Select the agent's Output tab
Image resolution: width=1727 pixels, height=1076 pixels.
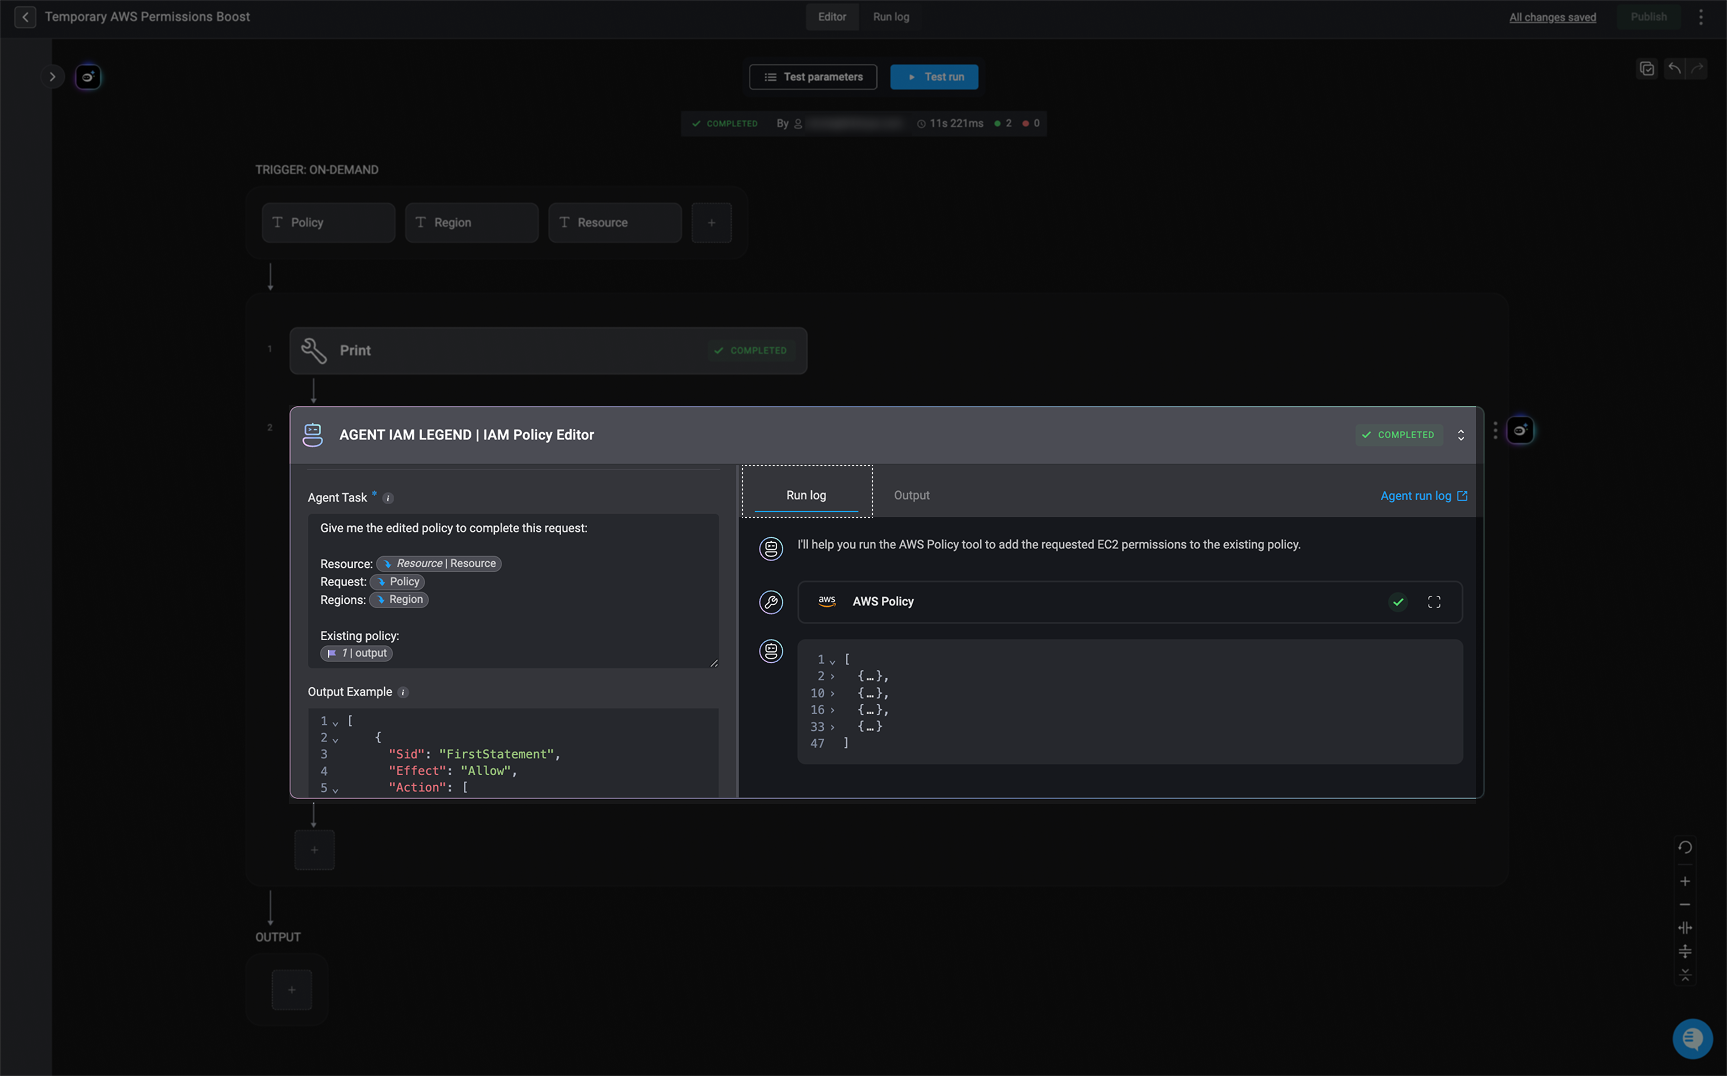(x=911, y=496)
